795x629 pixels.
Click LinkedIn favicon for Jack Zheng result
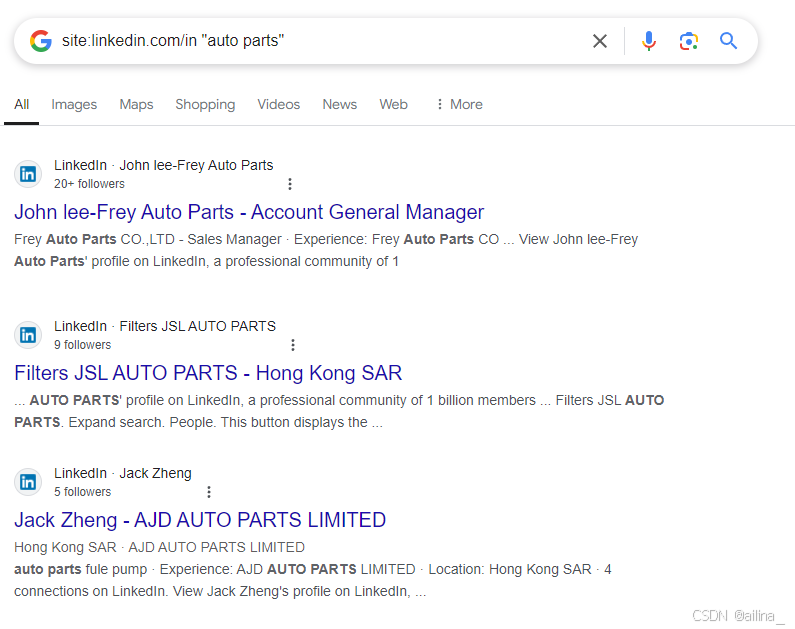click(28, 482)
